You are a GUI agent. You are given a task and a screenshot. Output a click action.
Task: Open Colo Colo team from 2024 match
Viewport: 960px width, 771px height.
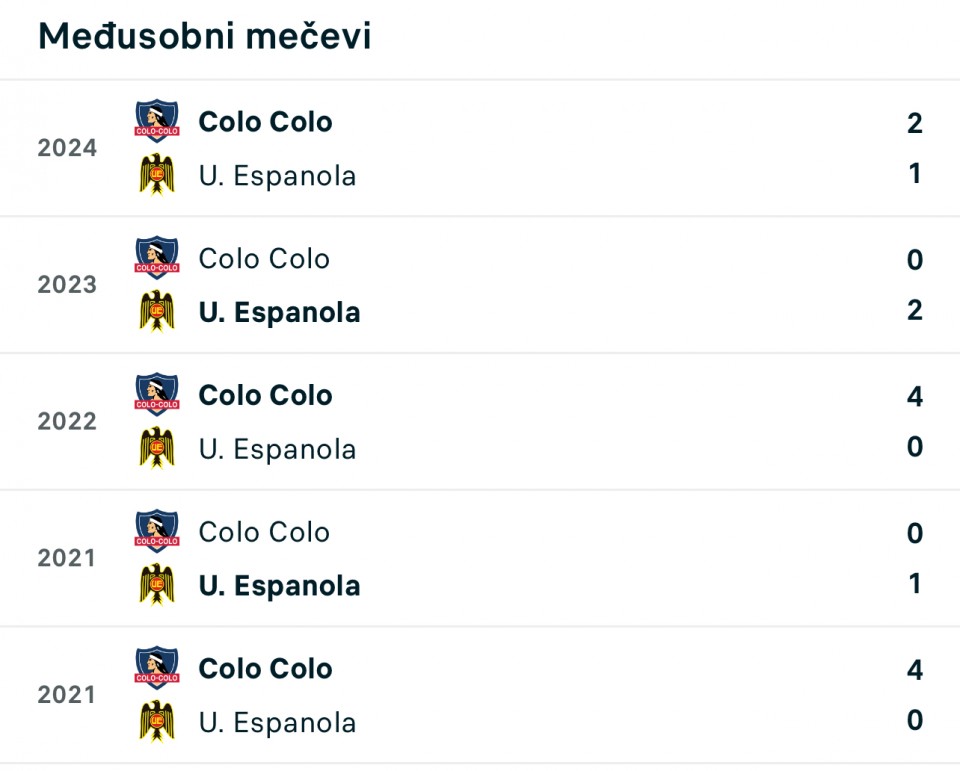click(265, 122)
